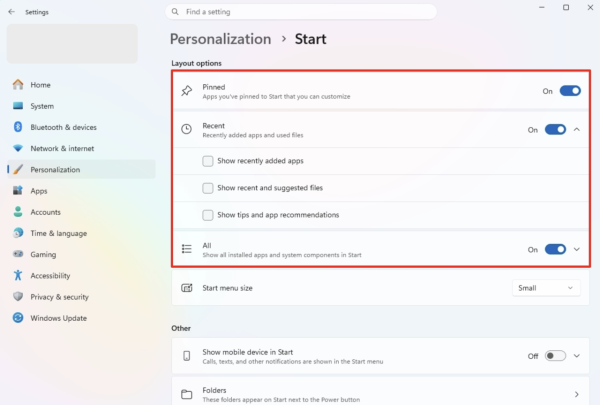Focus the Find a setting search box

(301, 12)
